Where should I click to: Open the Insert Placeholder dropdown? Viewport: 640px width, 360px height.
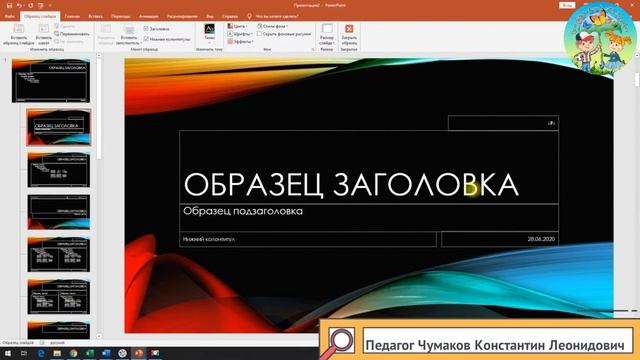(129, 35)
